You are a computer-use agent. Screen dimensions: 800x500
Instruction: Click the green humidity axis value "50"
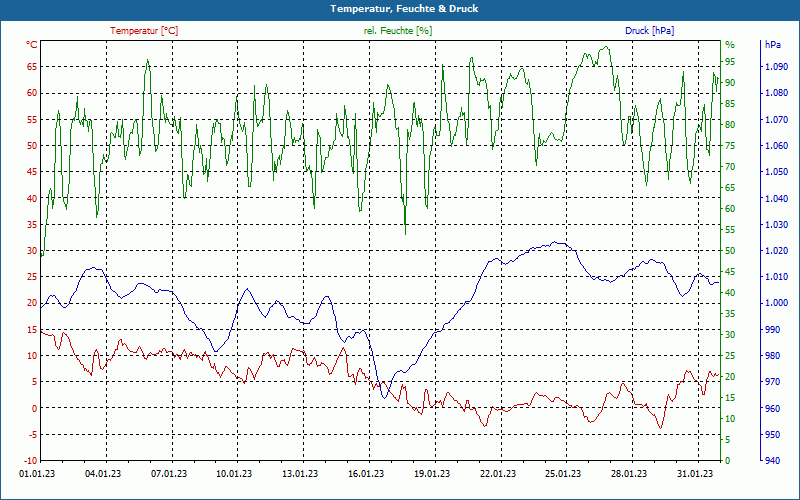pos(731,251)
